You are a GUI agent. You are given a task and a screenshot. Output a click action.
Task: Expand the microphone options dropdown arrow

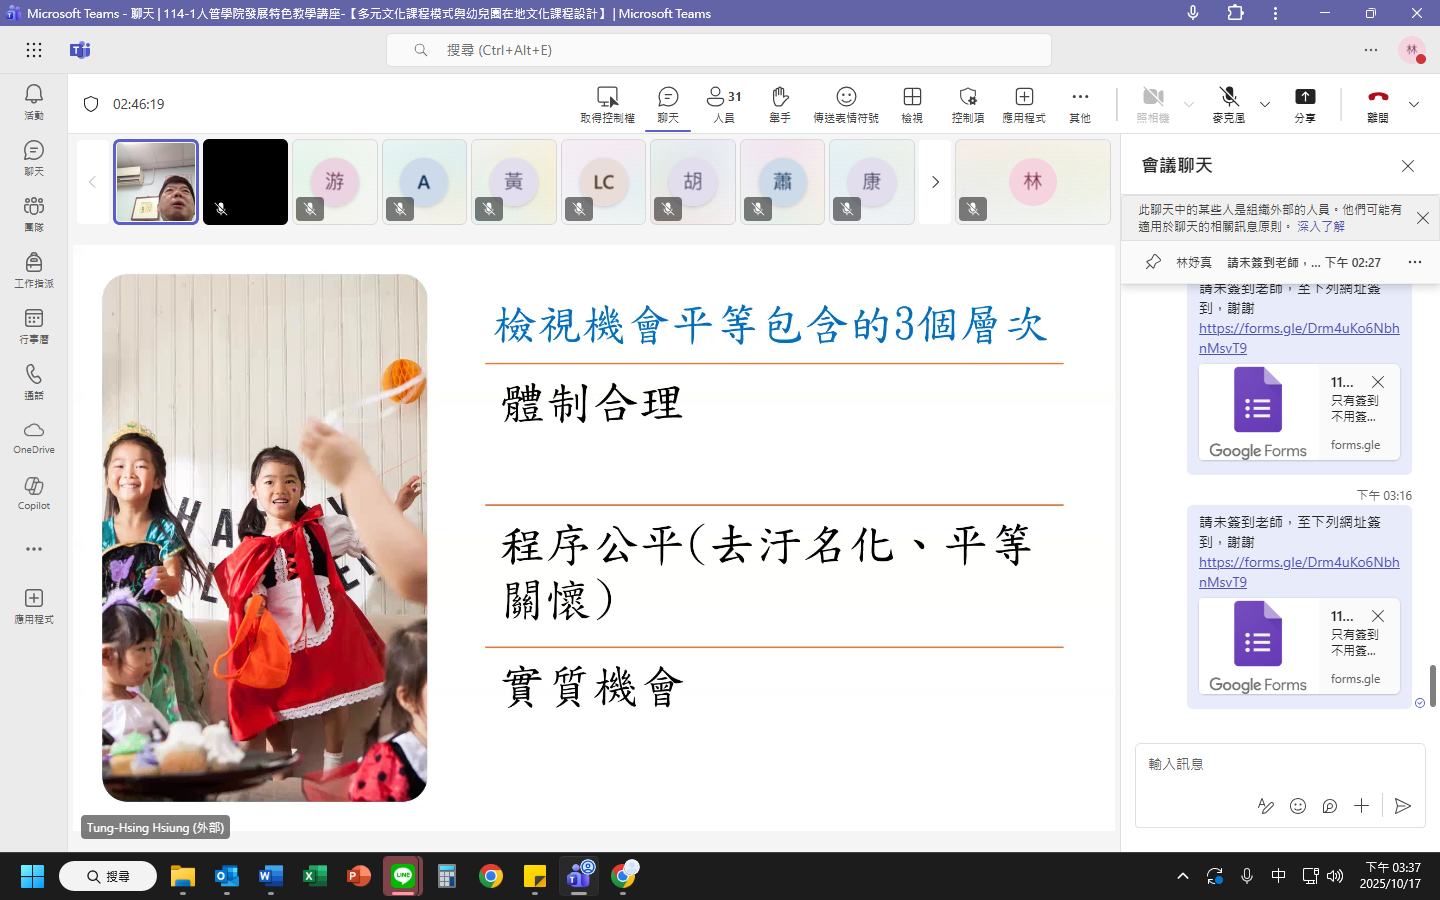[1265, 104]
